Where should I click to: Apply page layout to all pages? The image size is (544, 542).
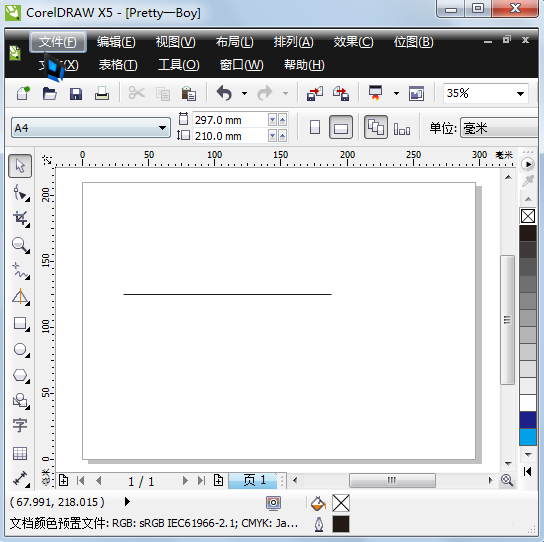pyautogui.click(x=376, y=127)
